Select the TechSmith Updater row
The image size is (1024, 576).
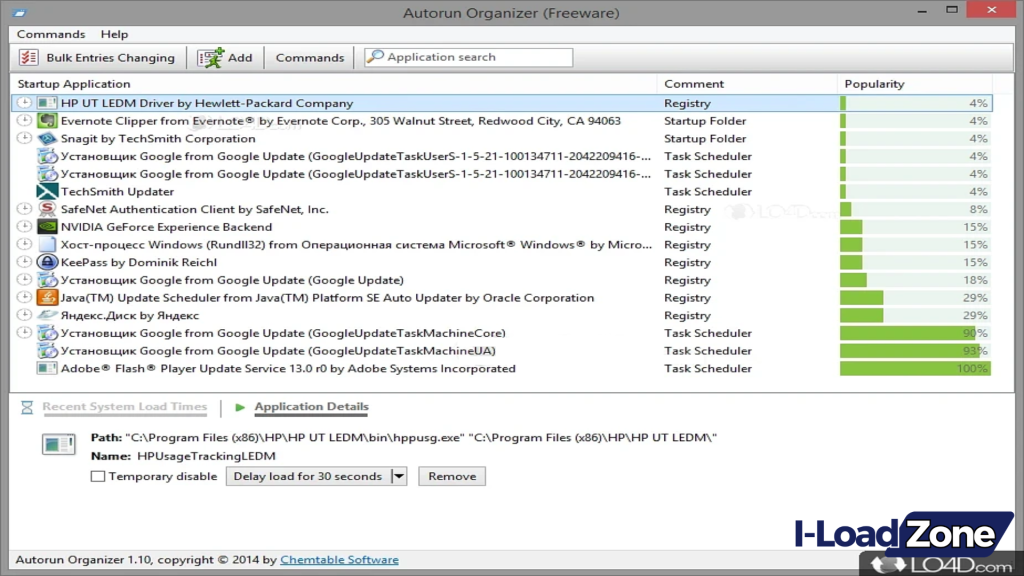click(x=502, y=191)
